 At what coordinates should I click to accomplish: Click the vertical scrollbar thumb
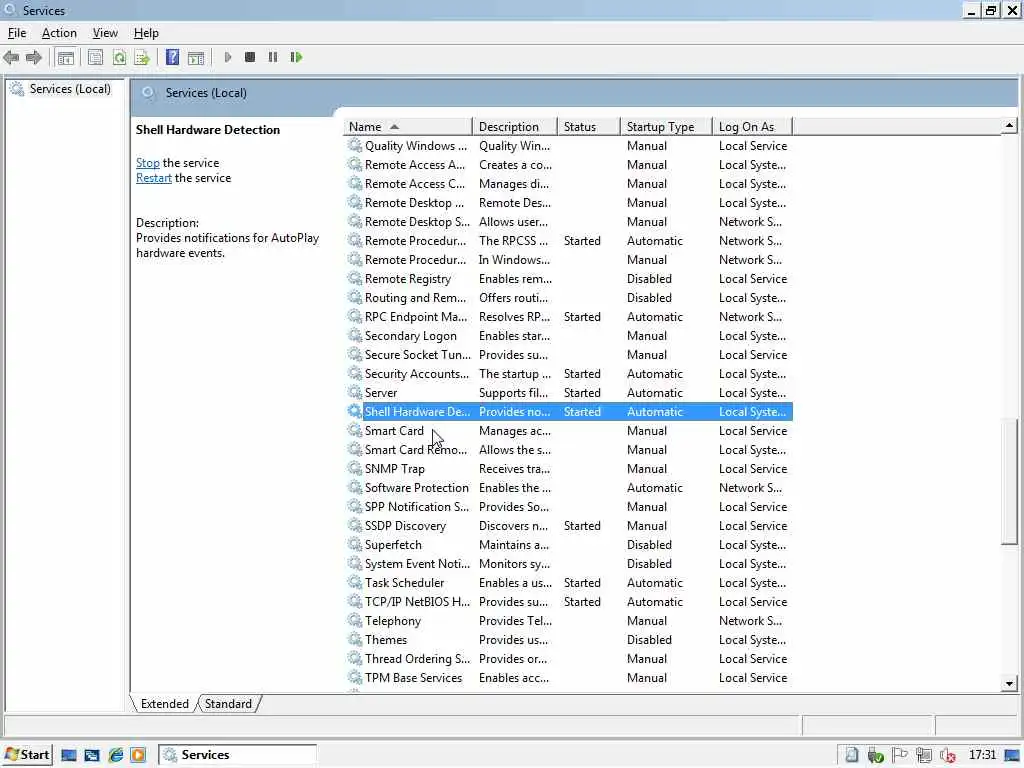coord(1009,480)
